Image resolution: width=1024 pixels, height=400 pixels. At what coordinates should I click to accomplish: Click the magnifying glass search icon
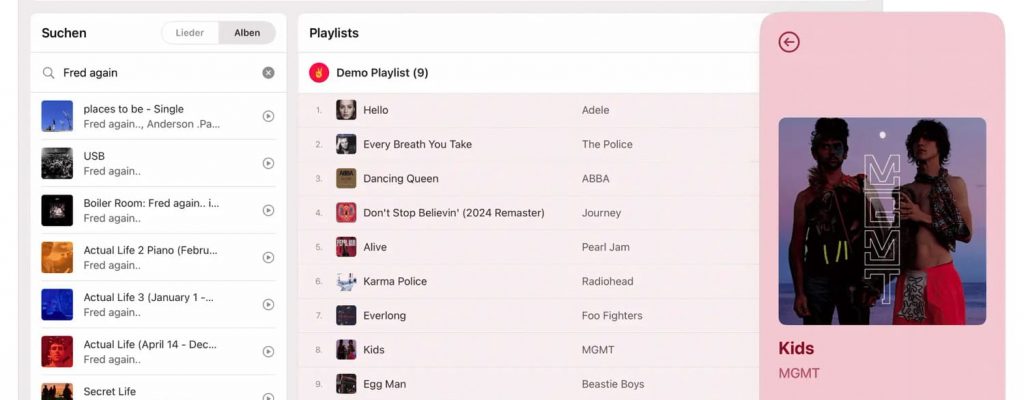tap(48, 73)
